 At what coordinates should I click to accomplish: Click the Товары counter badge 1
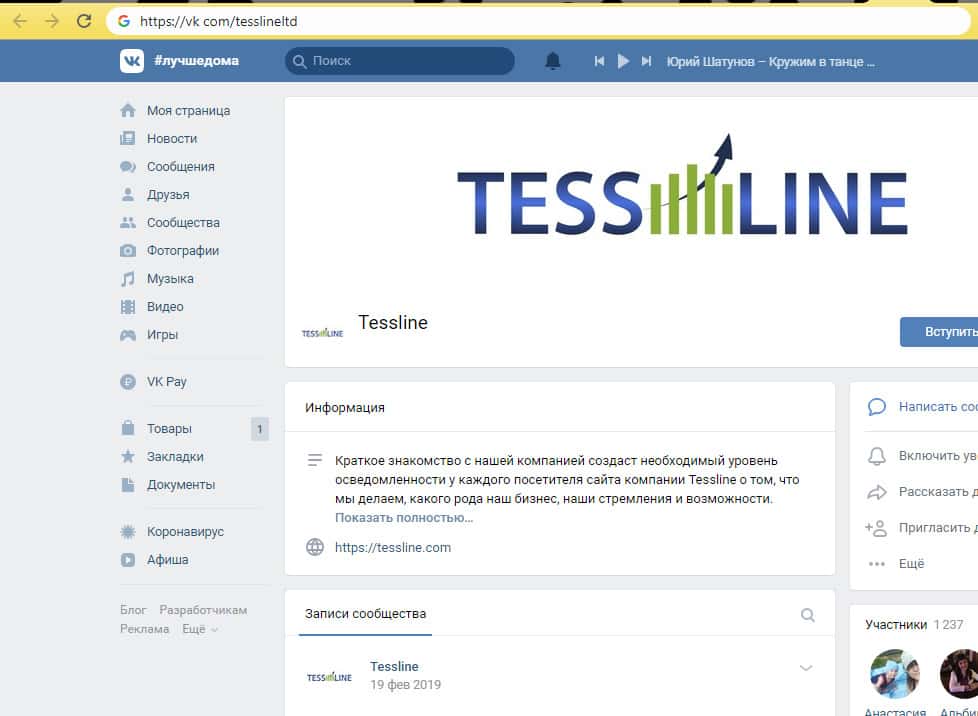point(259,429)
